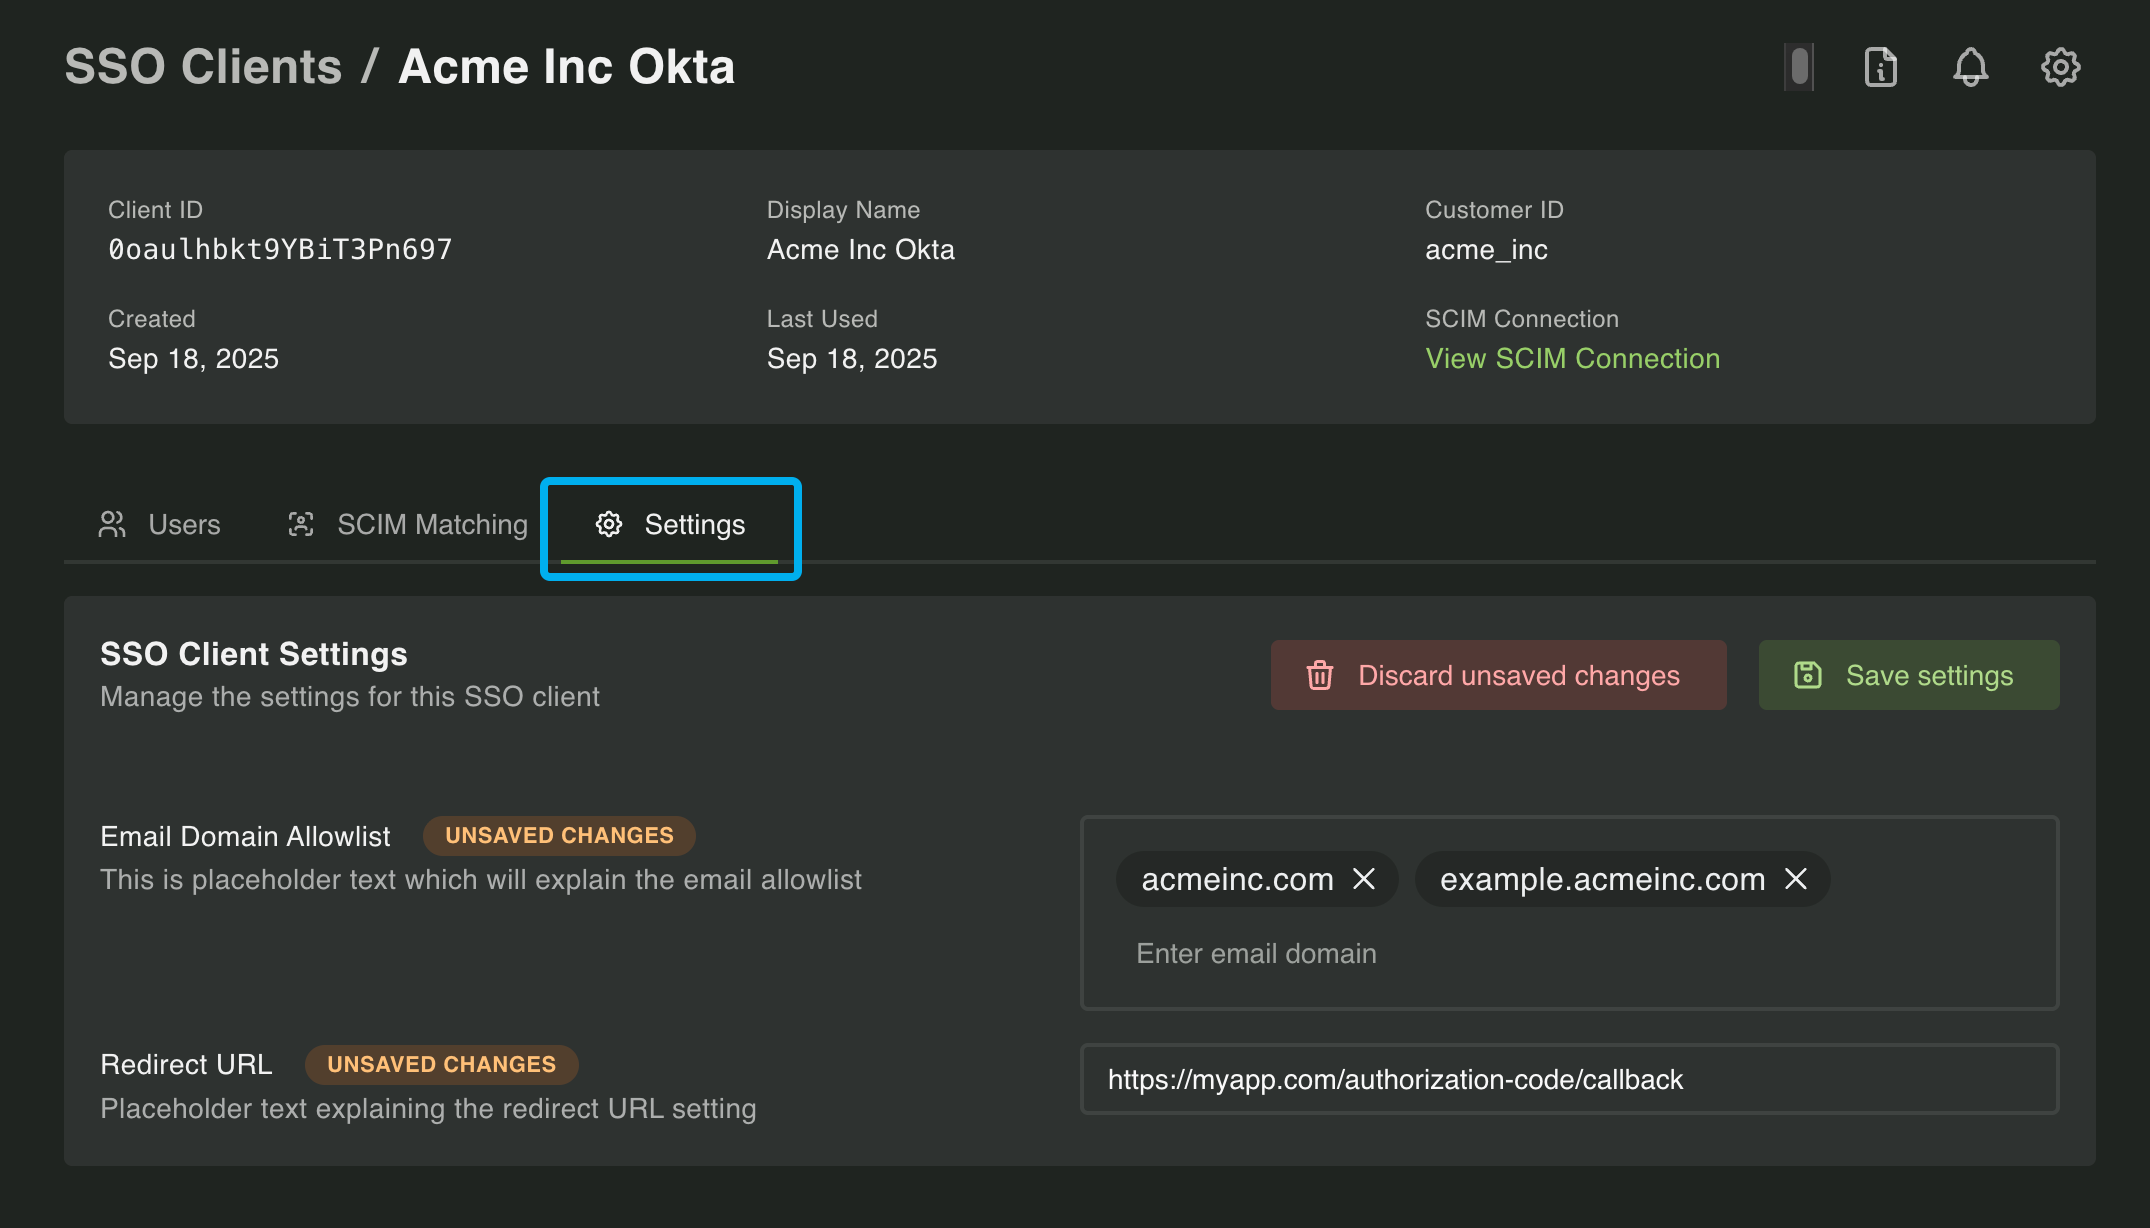Switch to the SCIM Matching tab

(432, 524)
